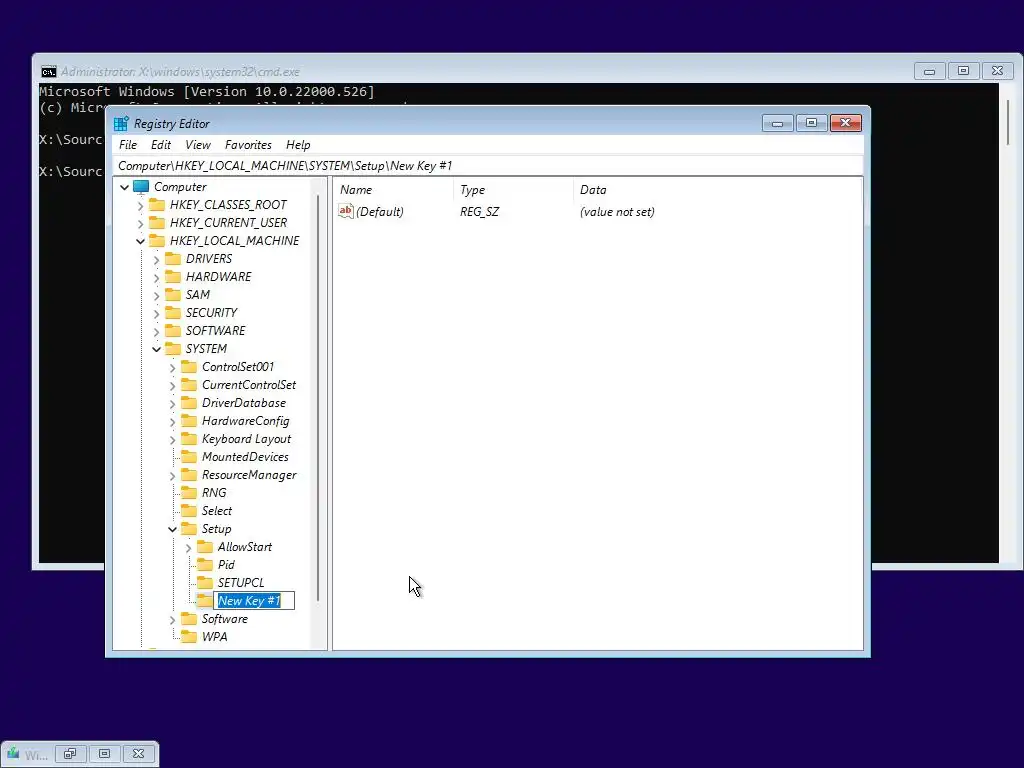Expand the HARDWARE key
This screenshot has height=768, width=1024.
156,278
